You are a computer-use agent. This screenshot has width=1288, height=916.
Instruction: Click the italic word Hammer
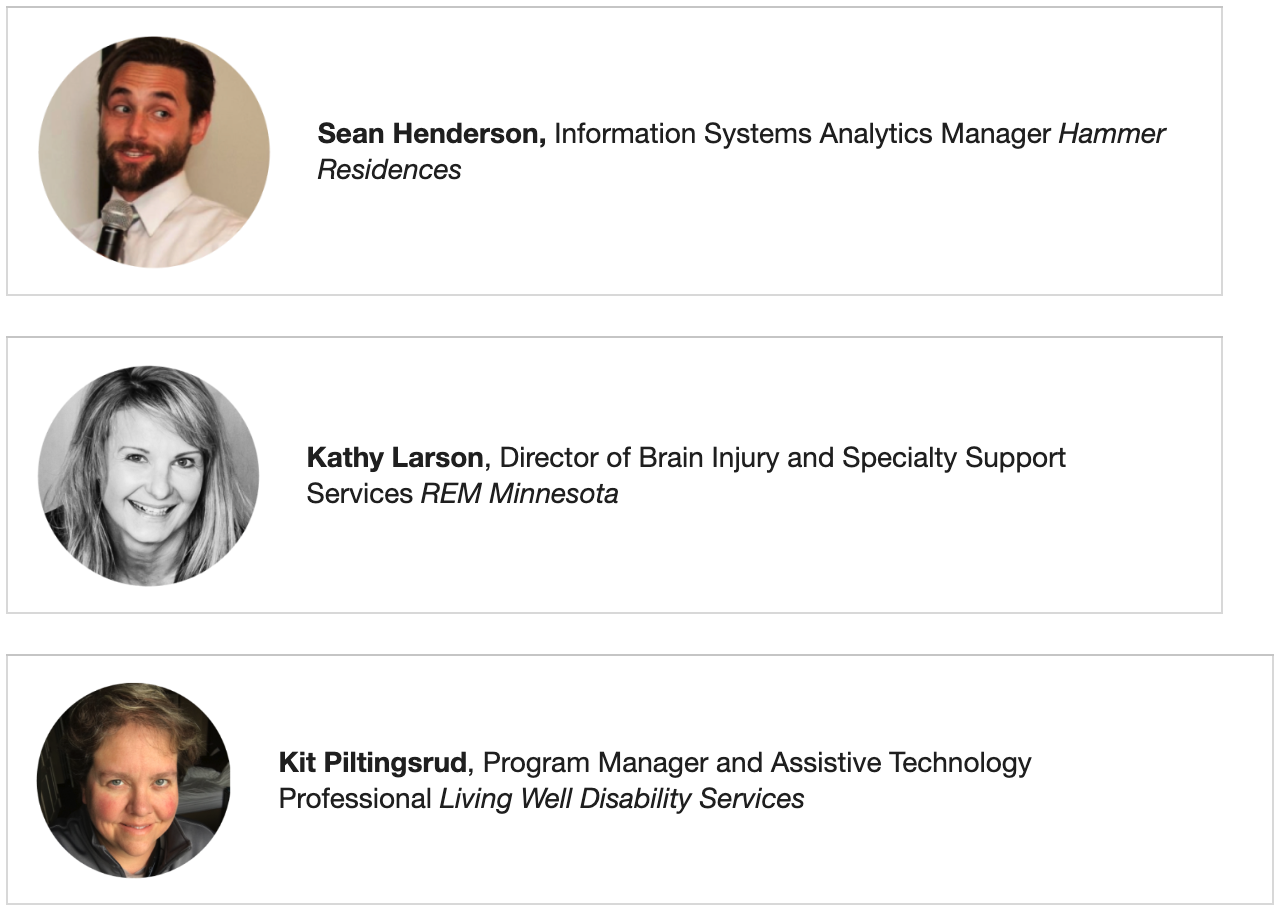[x=1111, y=134]
